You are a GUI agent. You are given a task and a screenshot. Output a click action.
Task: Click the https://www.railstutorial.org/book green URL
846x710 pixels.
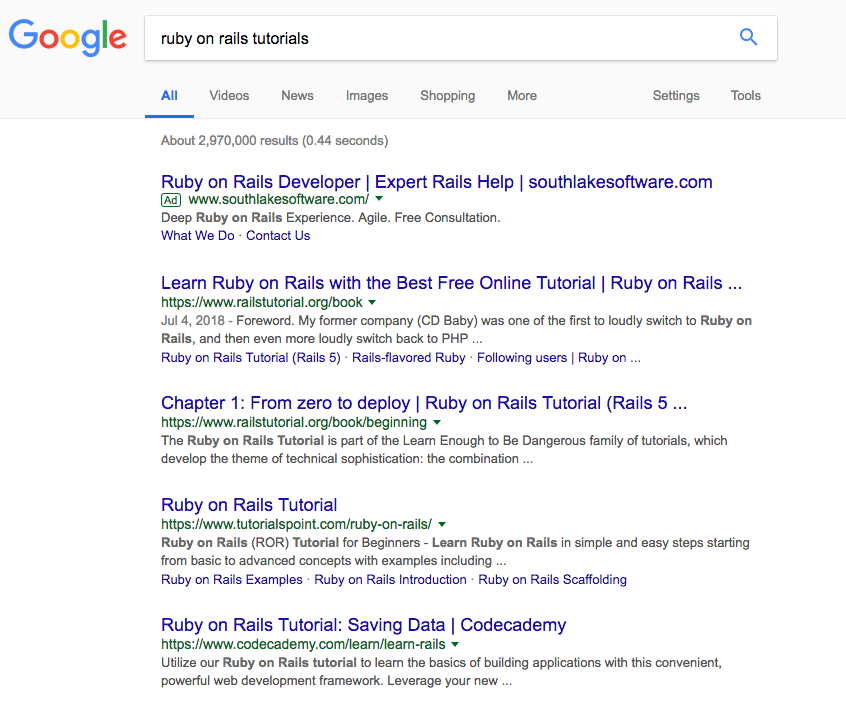tap(262, 303)
